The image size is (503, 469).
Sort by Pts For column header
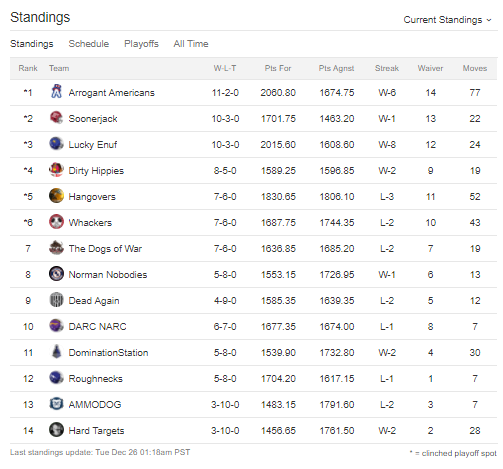278,68
